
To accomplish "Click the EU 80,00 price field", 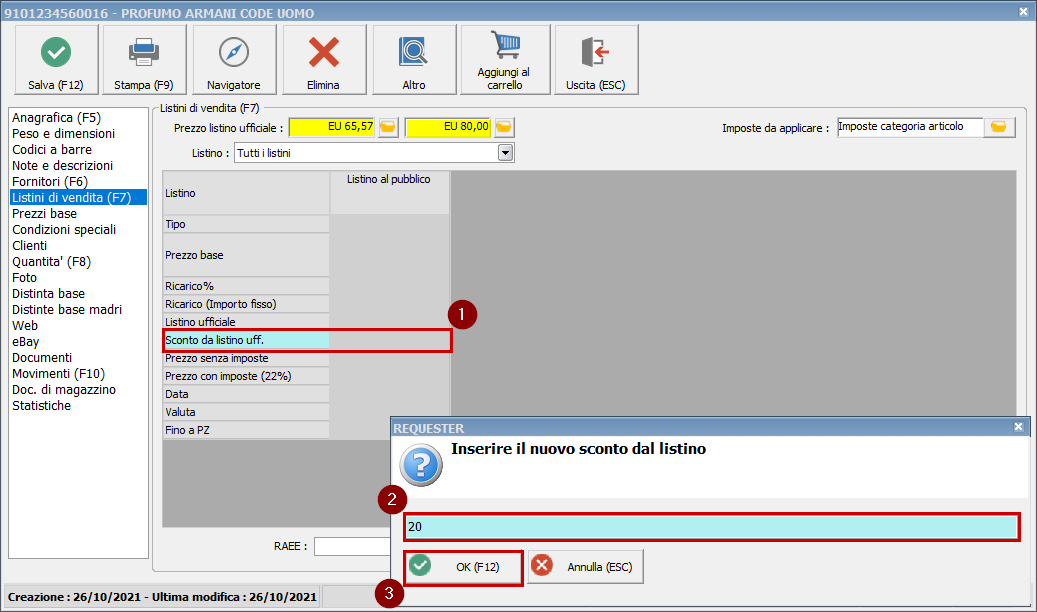I will 448,127.
